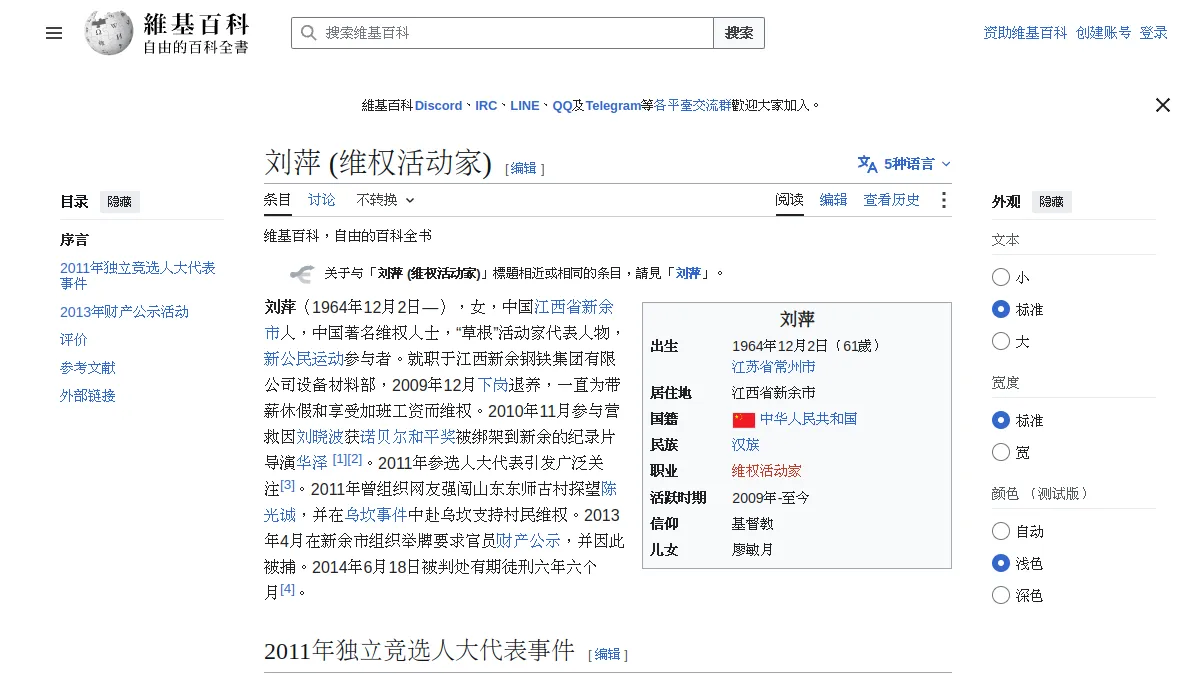Click the 搜索 search button
The height and width of the screenshot is (675, 1200).
pyautogui.click(x=739, y=33)
